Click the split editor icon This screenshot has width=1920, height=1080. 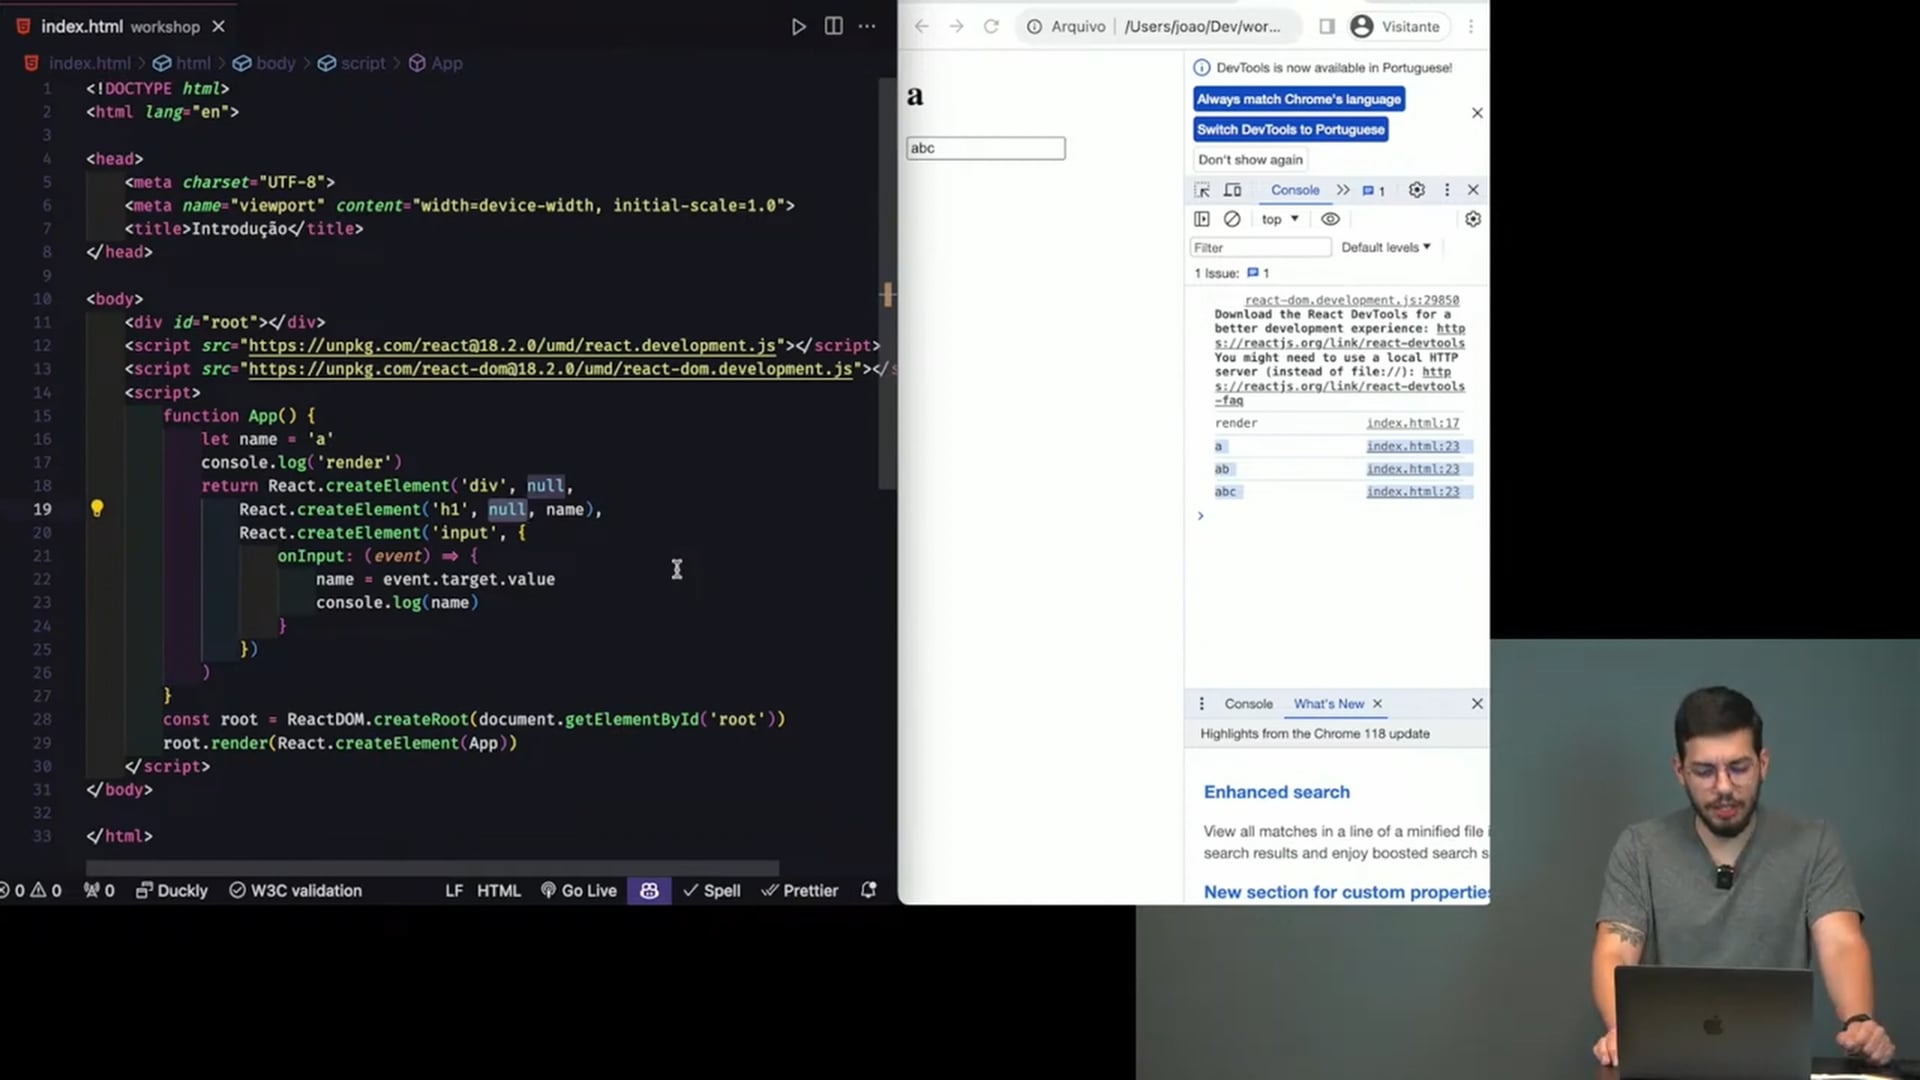(833, 27)
